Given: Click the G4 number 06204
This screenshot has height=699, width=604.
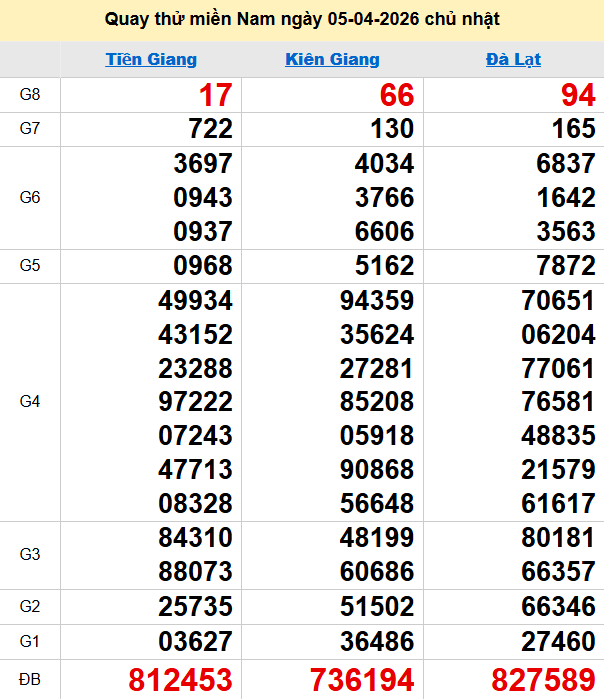Looking at the screenshot, I should point(559,334).
